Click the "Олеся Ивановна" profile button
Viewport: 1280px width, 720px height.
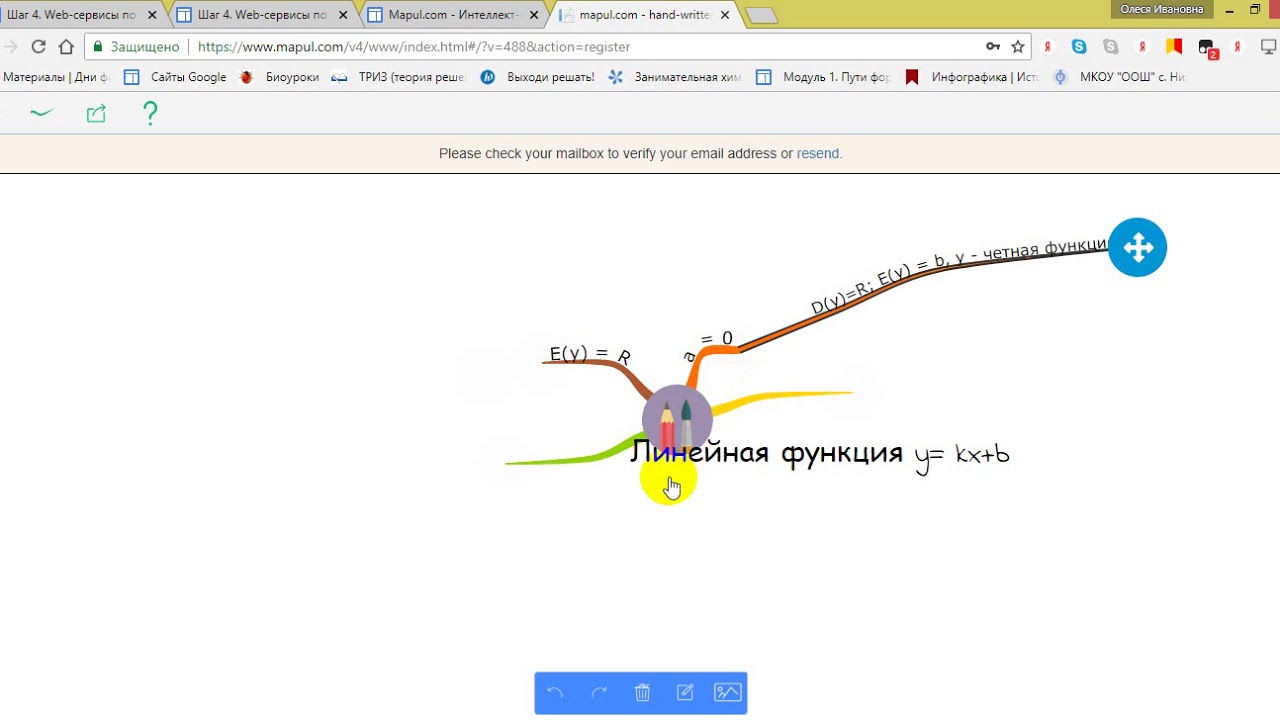point(1161,9)
